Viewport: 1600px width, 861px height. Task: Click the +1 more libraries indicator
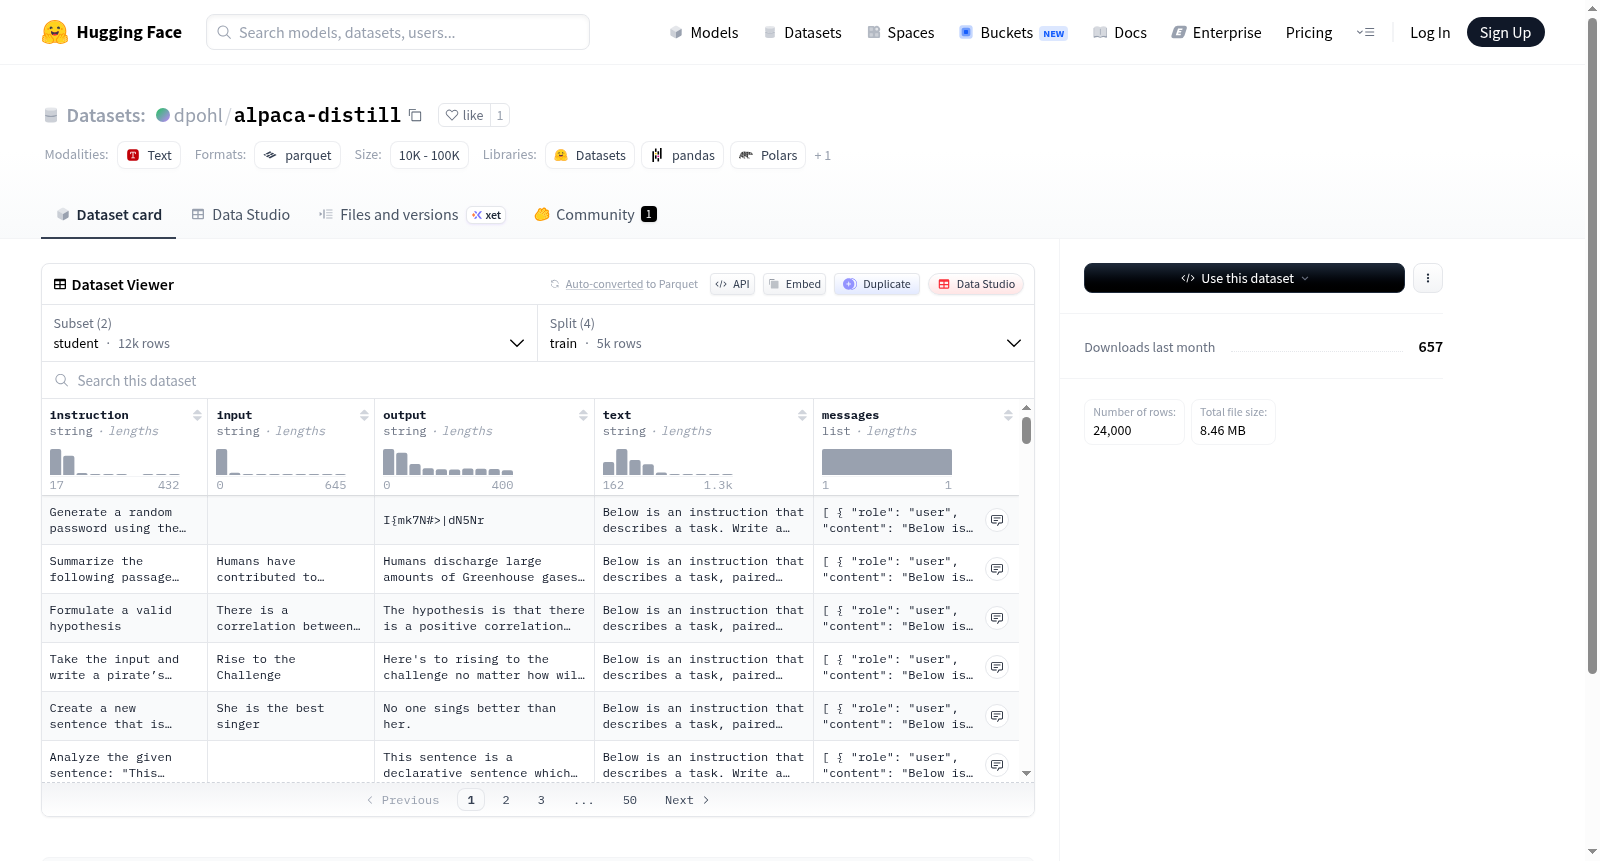[x=822, y=155]
